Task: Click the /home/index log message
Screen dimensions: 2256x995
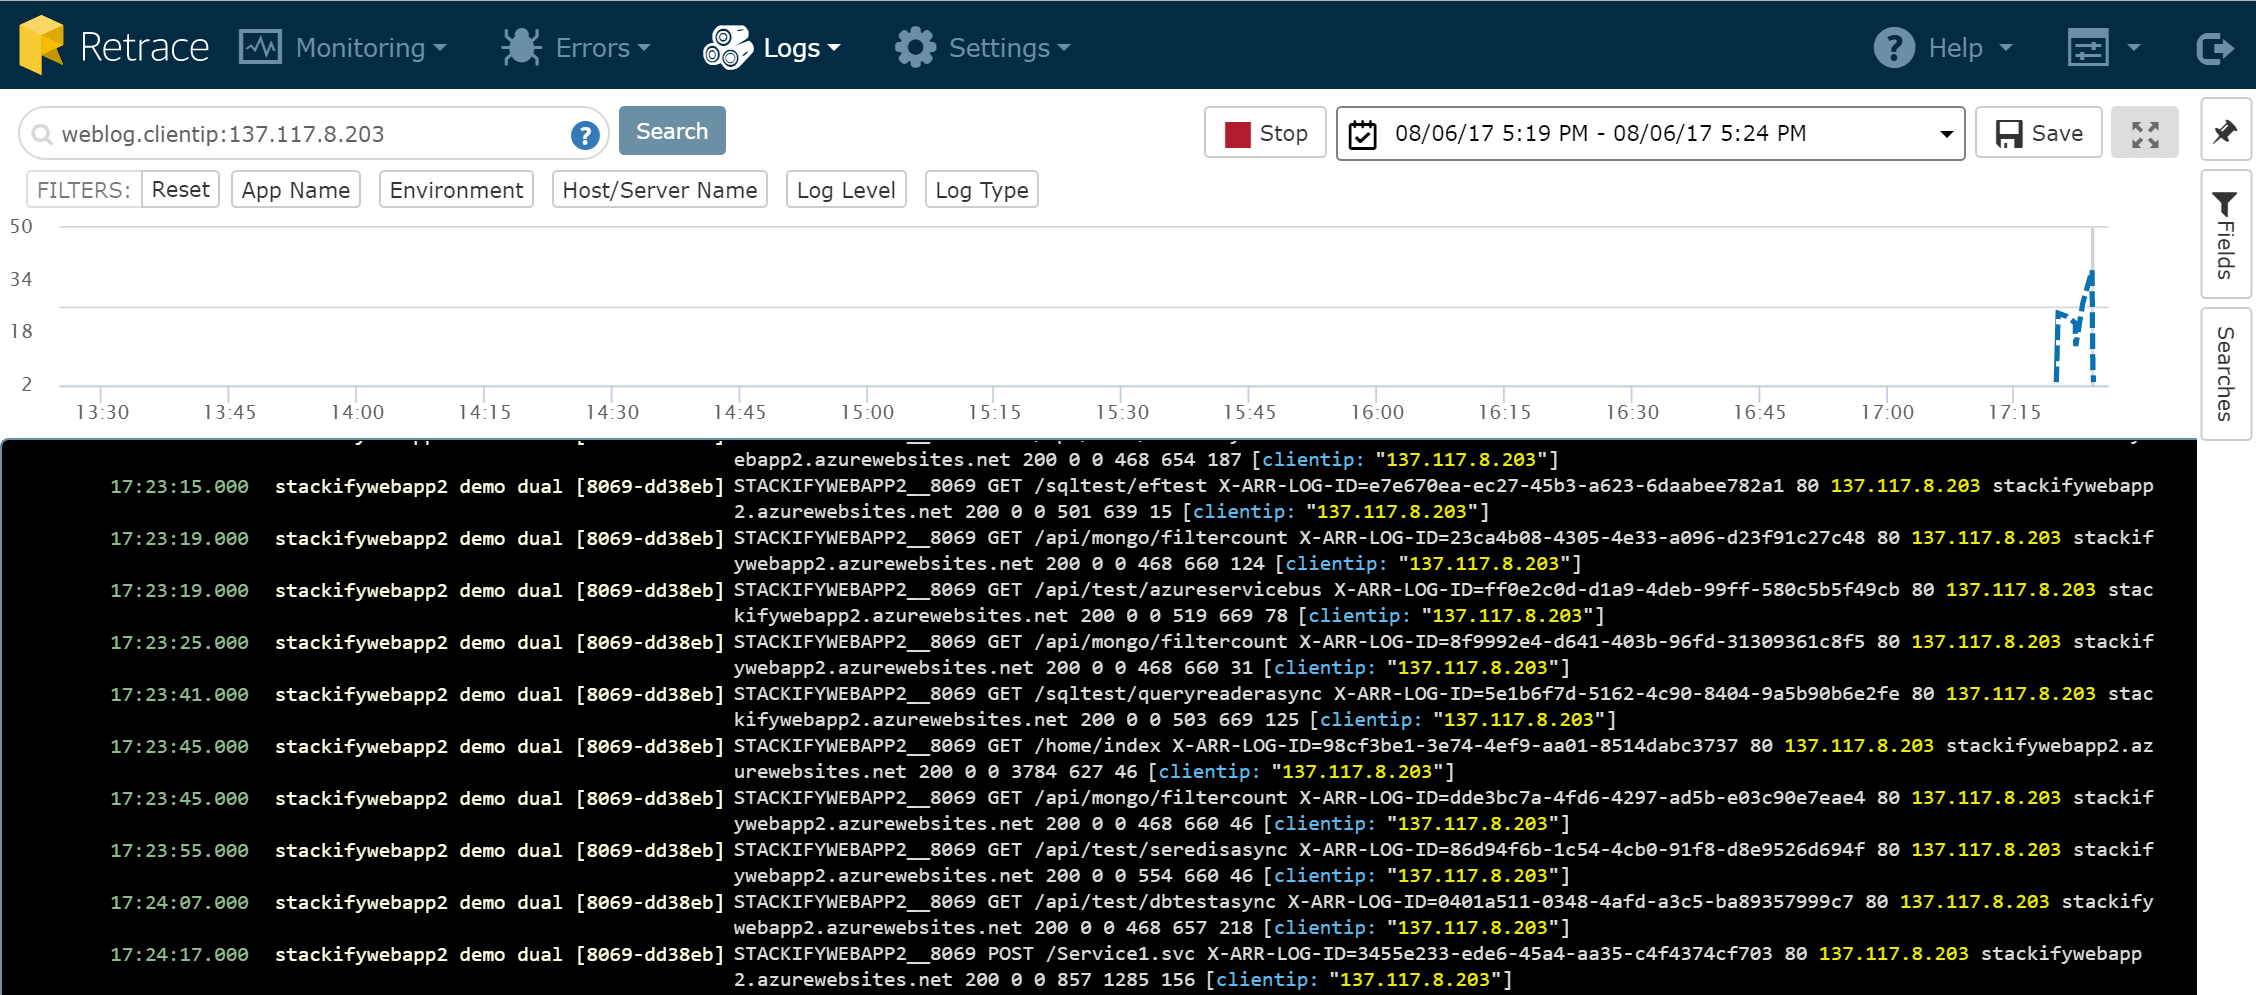Action: click(1443, 759)
